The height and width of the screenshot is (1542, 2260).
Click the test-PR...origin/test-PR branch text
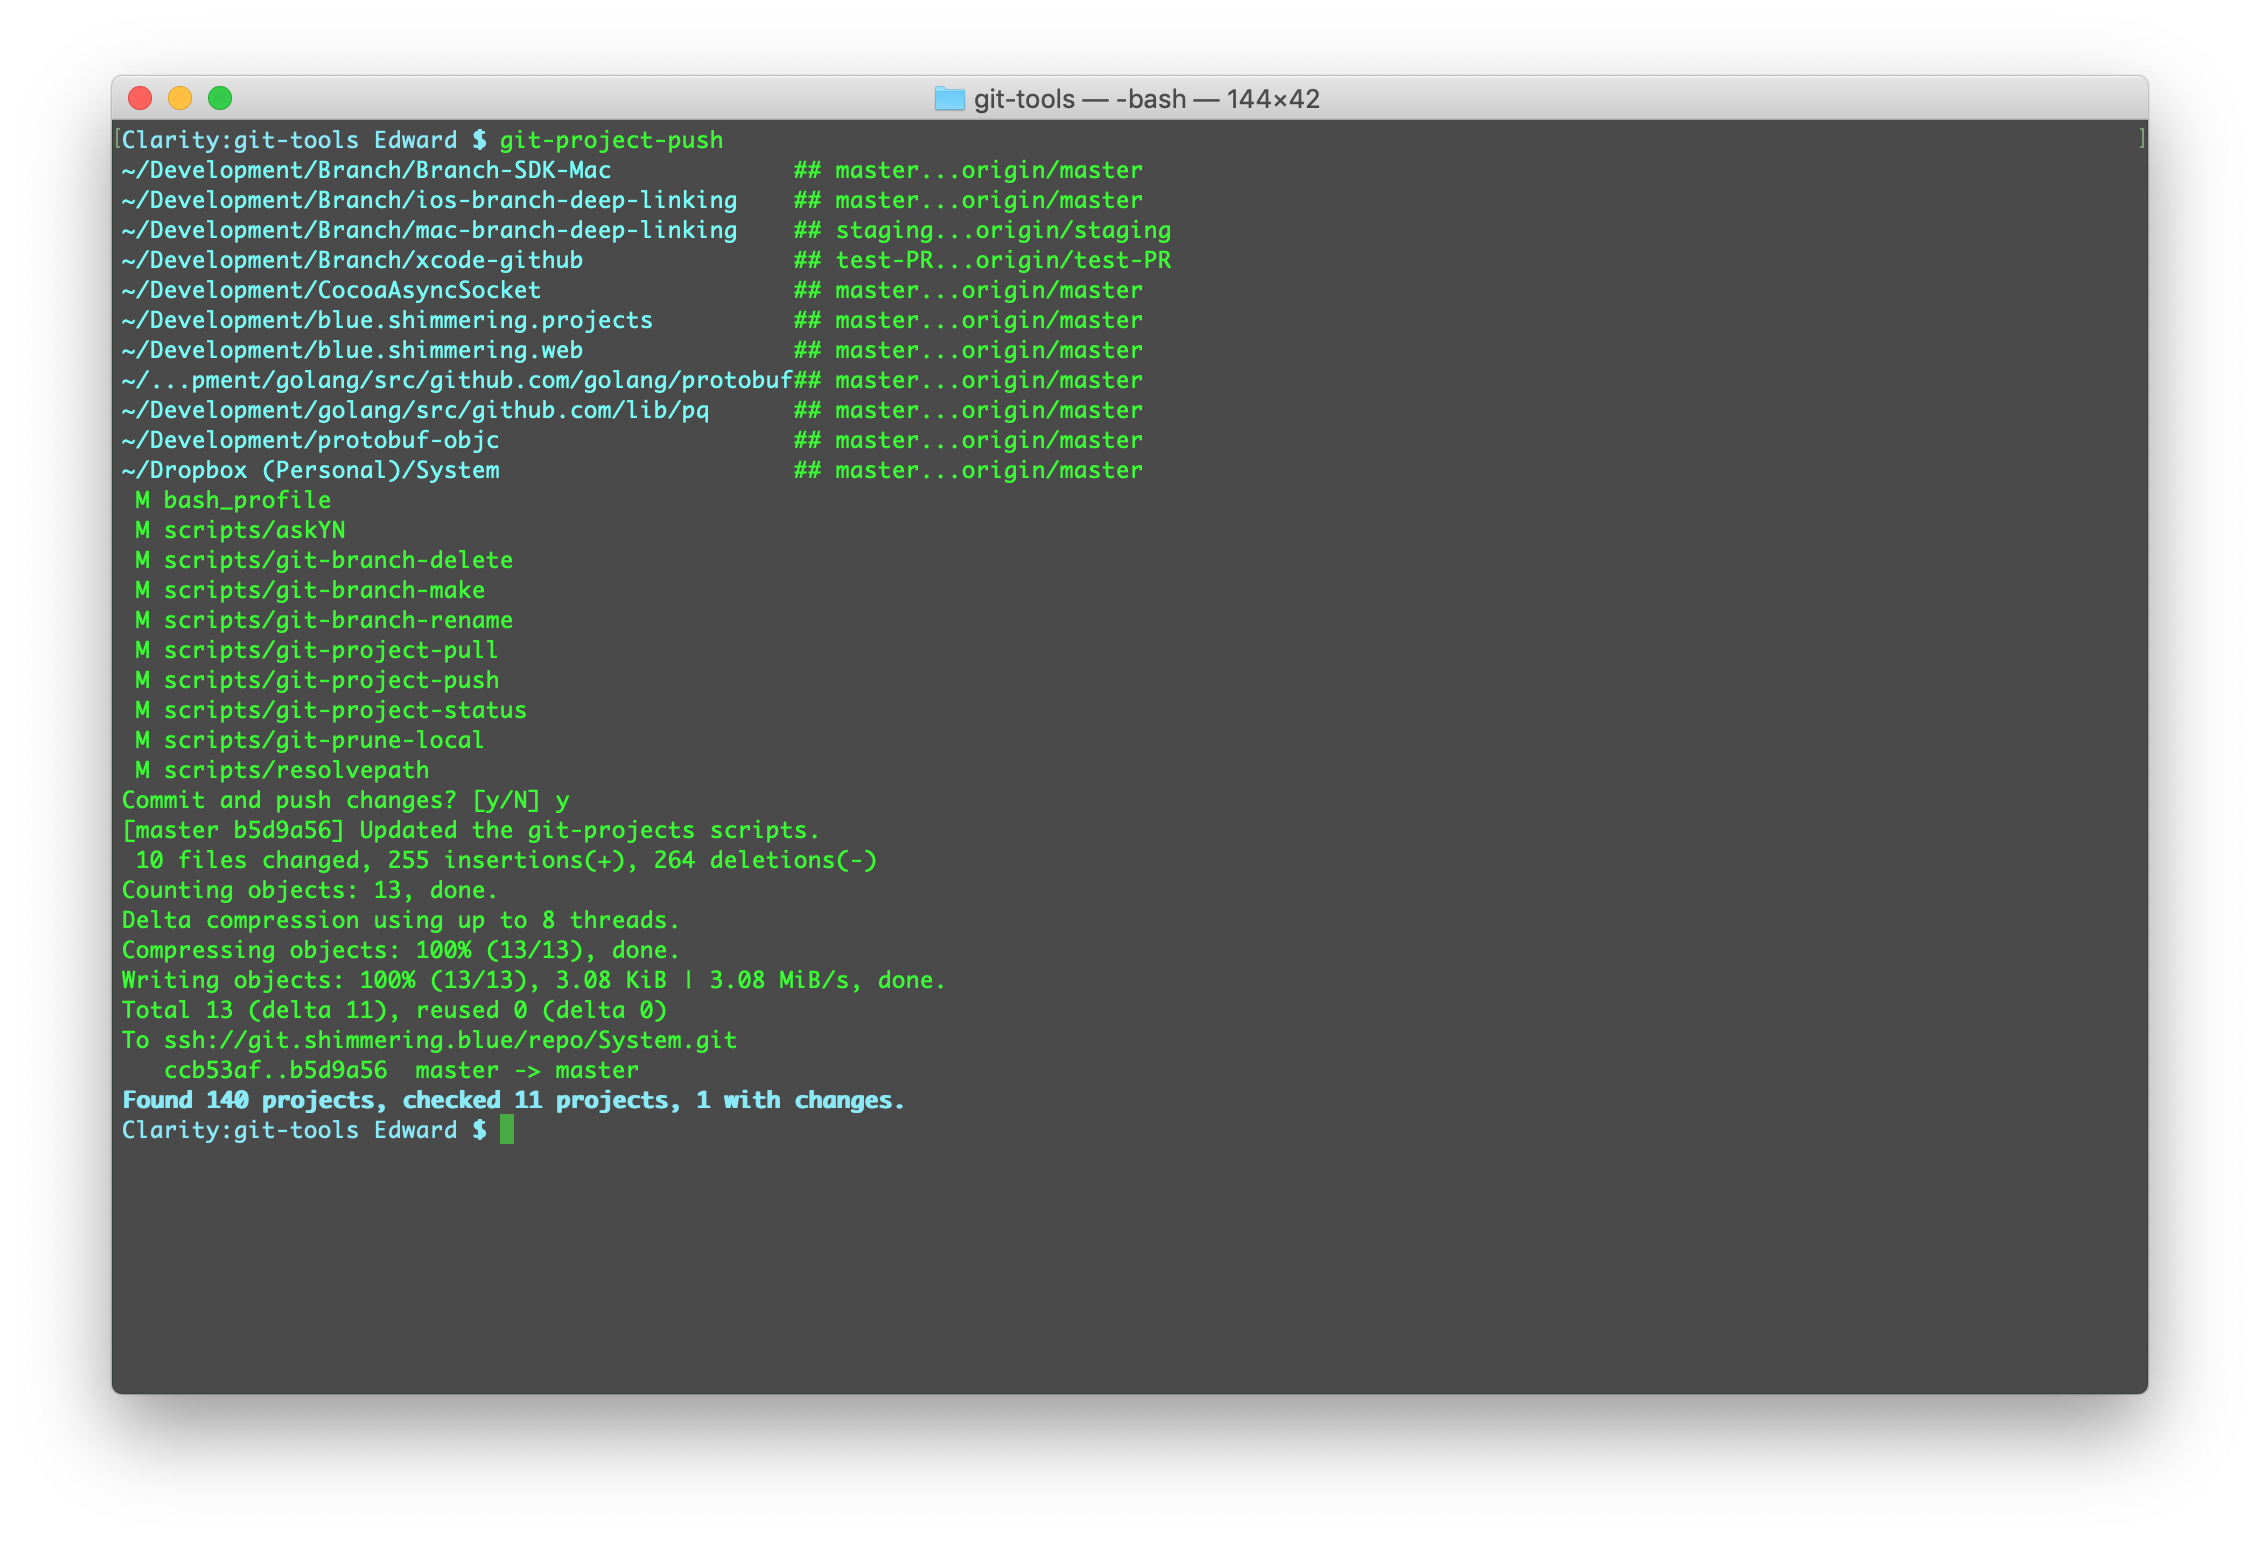pos(1002,260)
